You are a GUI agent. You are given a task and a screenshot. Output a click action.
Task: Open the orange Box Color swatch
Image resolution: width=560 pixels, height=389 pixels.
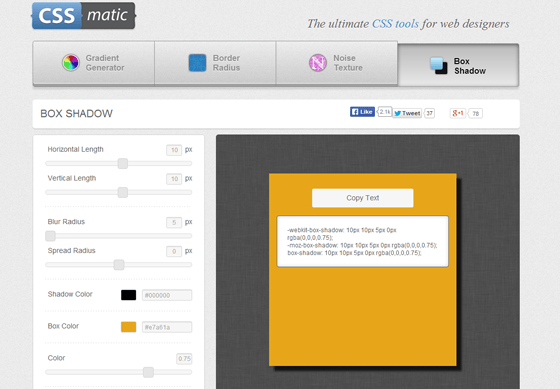pos(129,327)
